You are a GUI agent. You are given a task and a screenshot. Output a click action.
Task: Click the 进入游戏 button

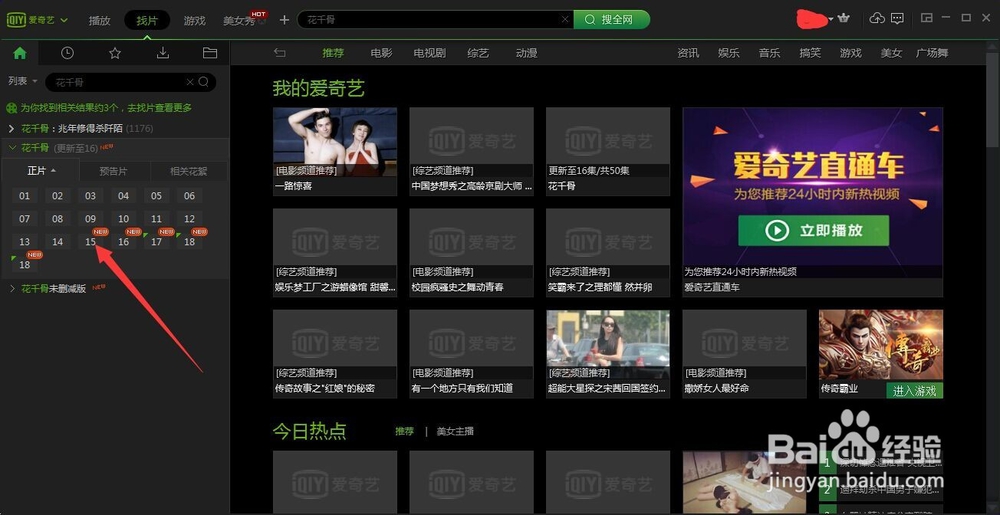(915, 391)
